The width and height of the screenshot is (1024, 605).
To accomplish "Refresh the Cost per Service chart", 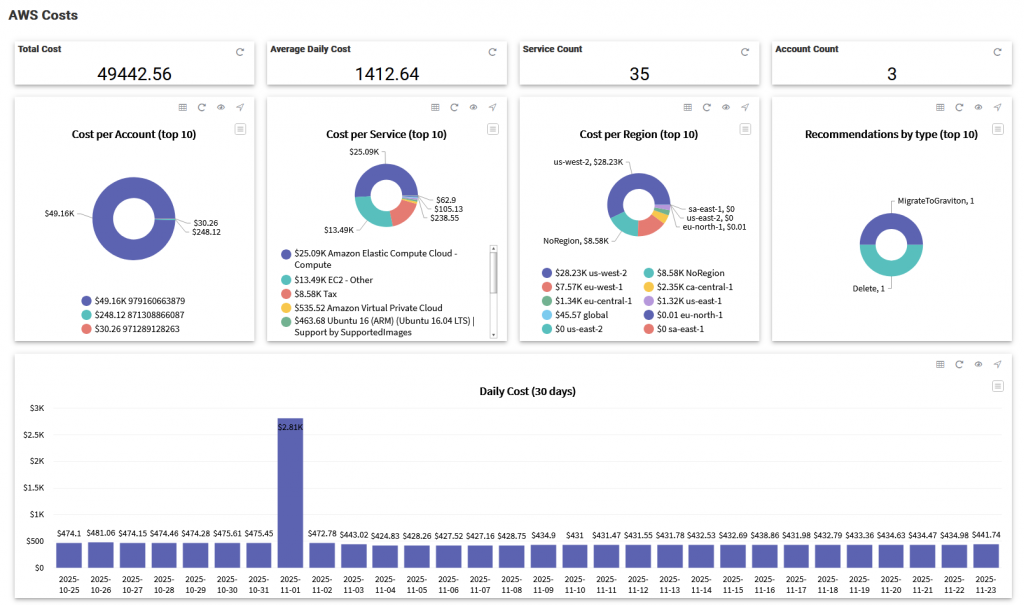I will pos(454,107).
